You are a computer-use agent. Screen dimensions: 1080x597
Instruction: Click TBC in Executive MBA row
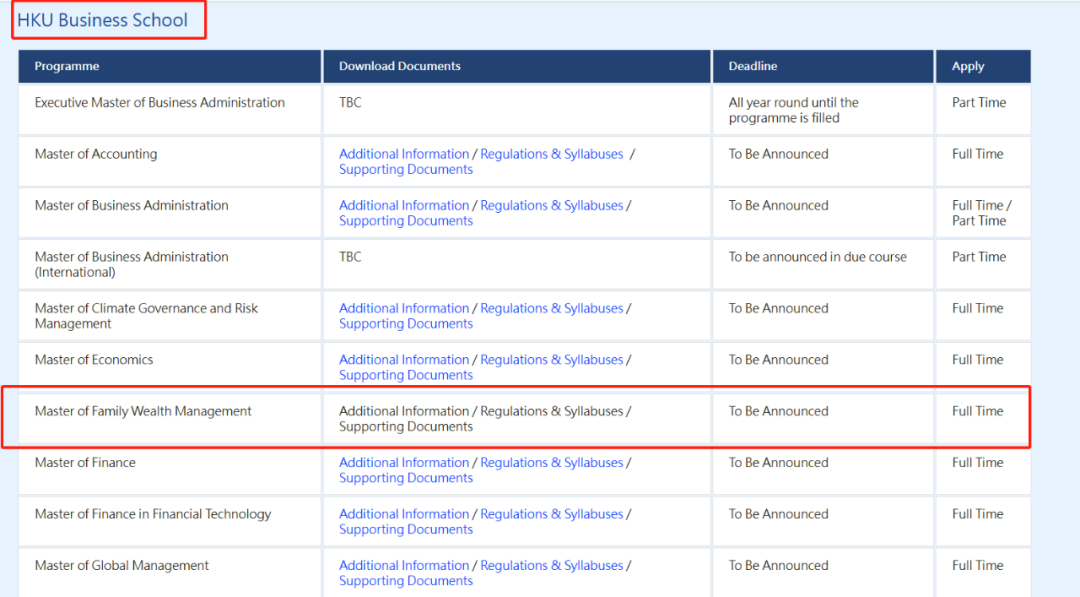[350, 103]
